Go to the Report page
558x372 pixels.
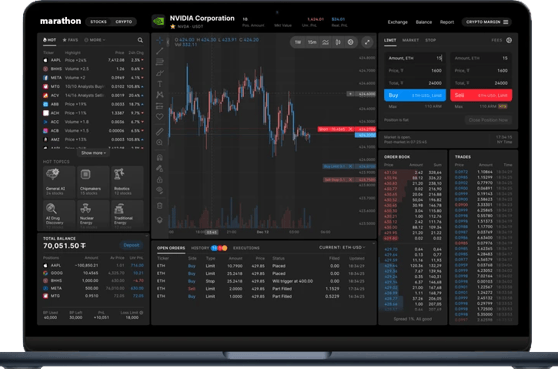point(447,22)
